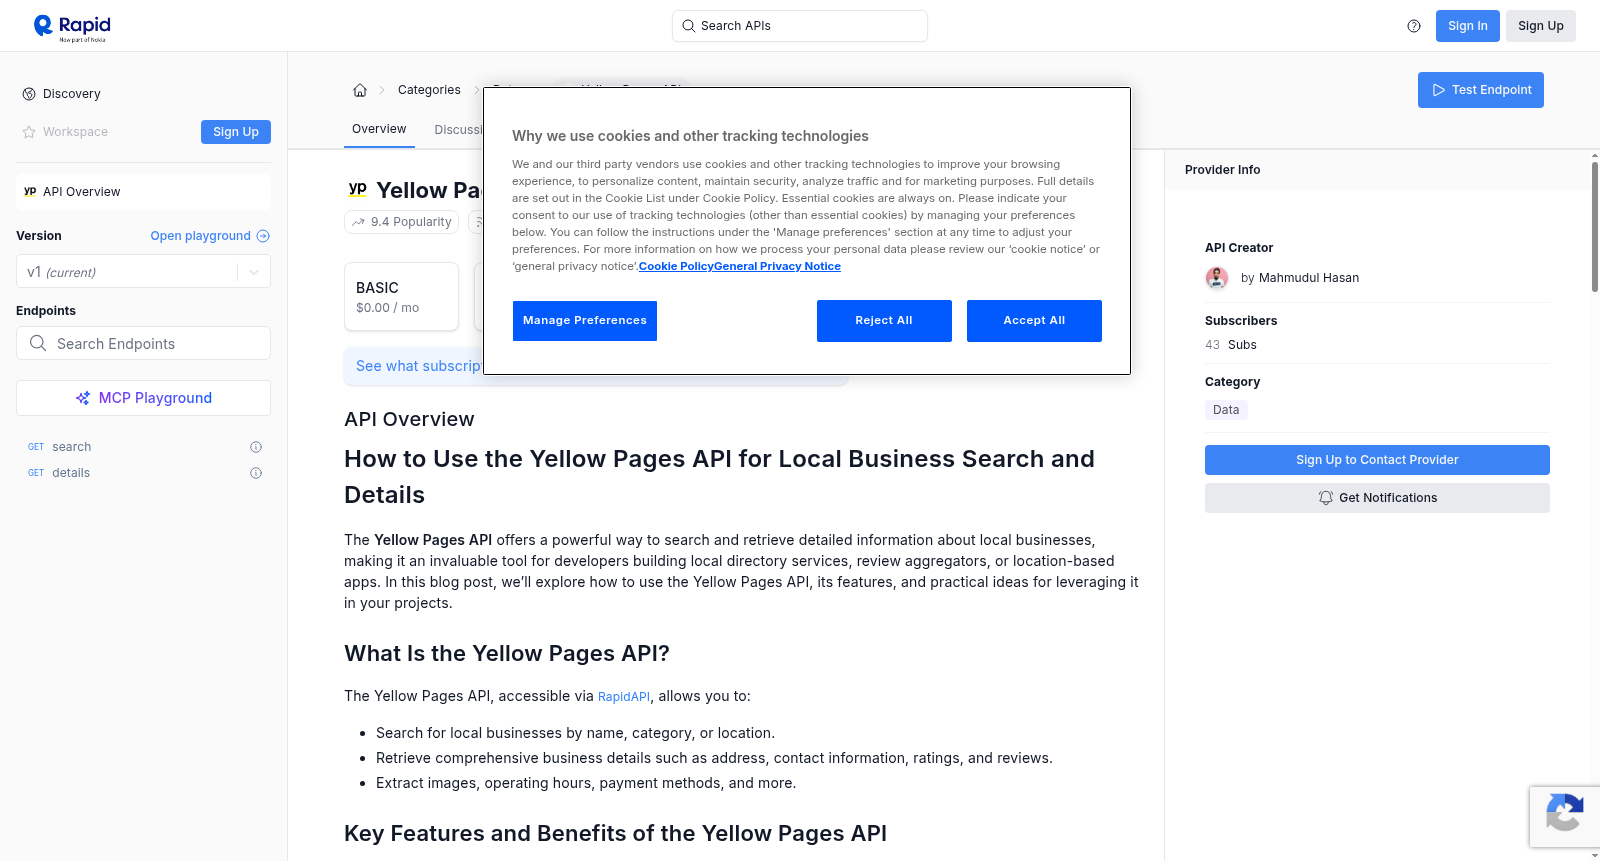
Task: Click Manage Preferences in cookie dialog
Action: coord(585,321)
